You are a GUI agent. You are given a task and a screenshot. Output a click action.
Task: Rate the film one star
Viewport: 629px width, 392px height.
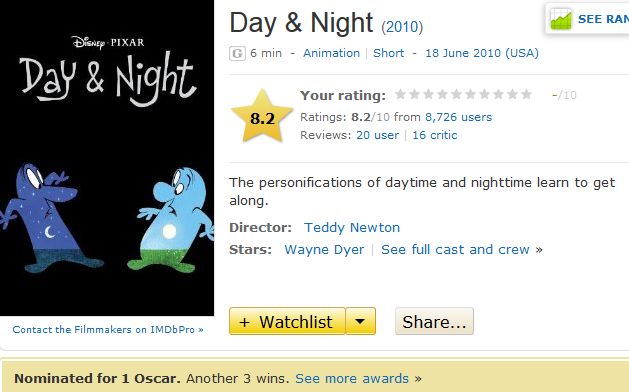pyautogui.click(x=400, y=94)
